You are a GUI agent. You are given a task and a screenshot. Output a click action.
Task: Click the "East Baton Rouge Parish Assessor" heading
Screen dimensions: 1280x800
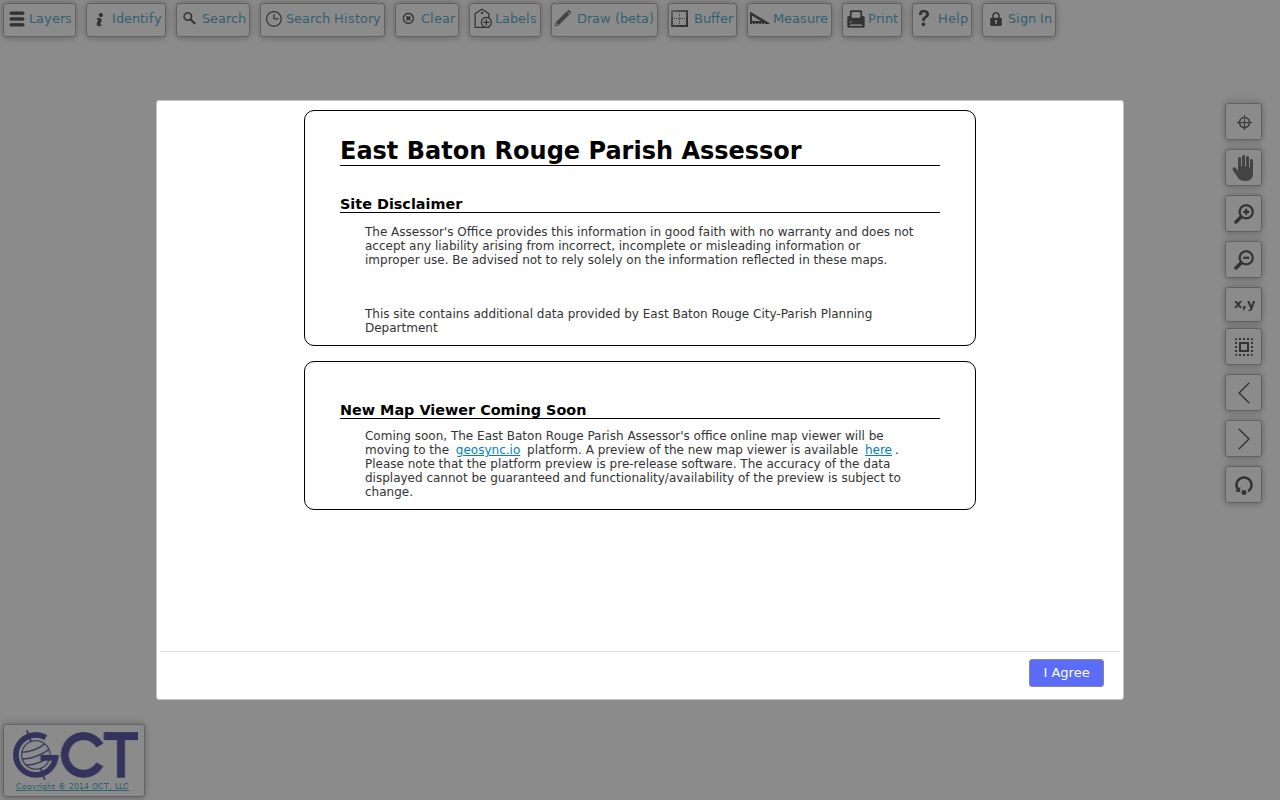[571, 150]
